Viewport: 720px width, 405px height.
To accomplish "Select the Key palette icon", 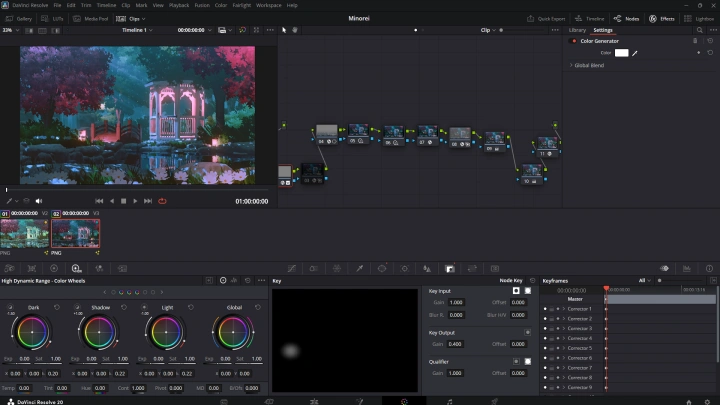I will [x=450, y=269].
